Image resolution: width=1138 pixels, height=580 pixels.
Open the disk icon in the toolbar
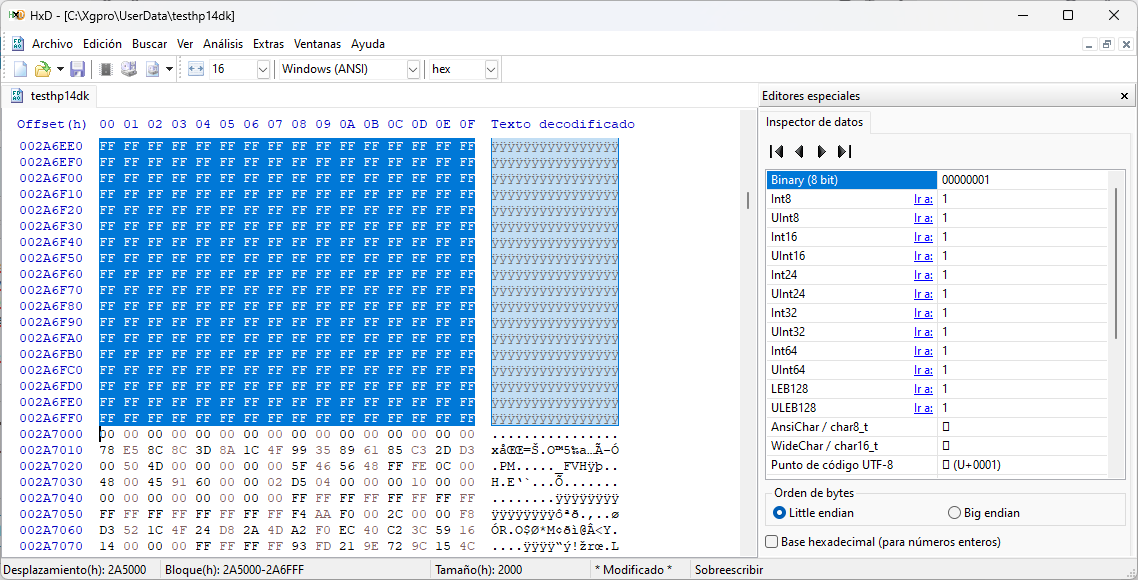point(128,69)
